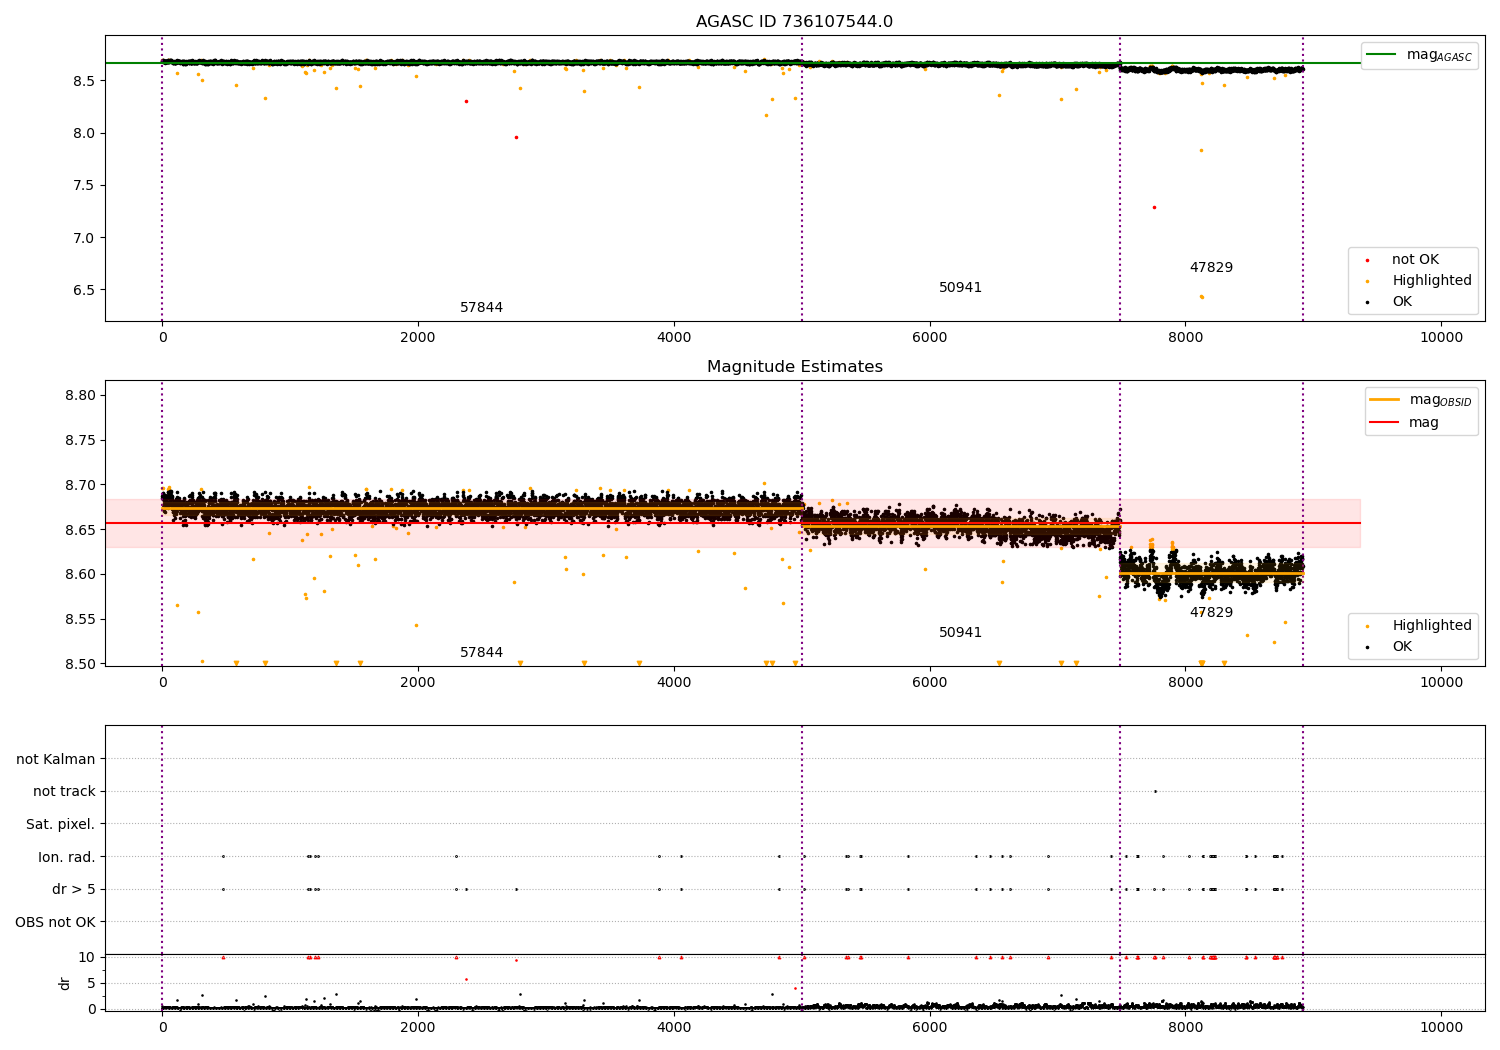Click the 7.5 tick on top y-axis
This screenshot has height=1050, width=1500.
pyautogui.click(x=83, y=186)
